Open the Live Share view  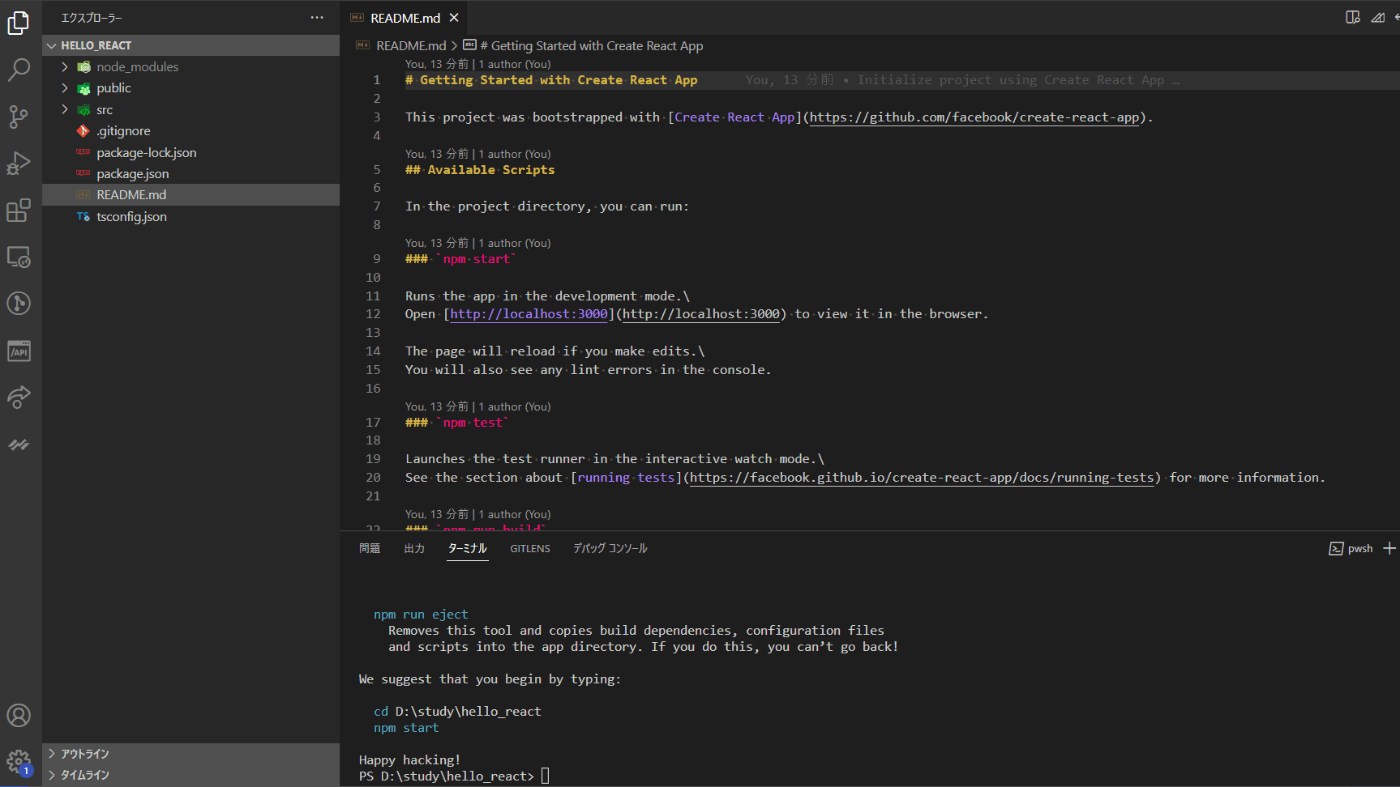(x=18, y=397)
